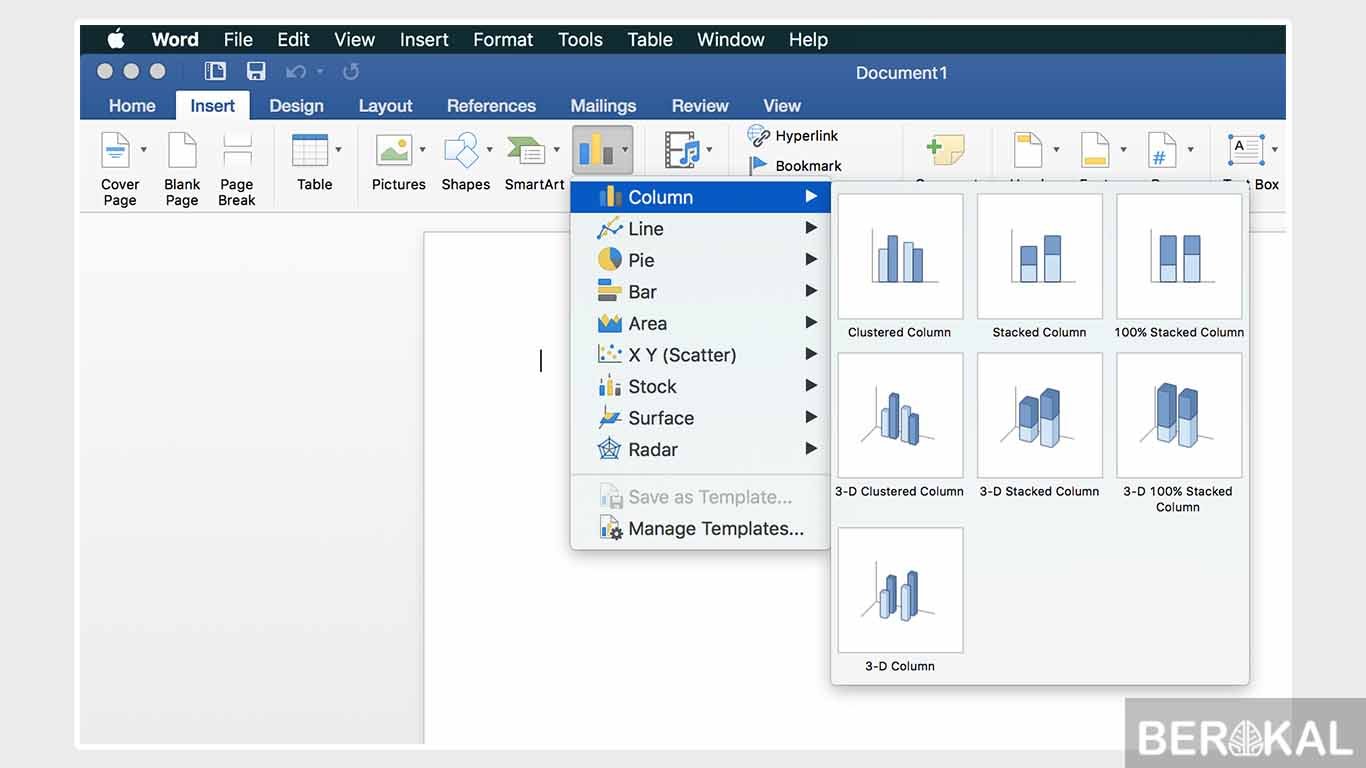Screen dimensions: 1366x768
Task: Open the File menu in menu bar
Action: click(x=238, y=39)
